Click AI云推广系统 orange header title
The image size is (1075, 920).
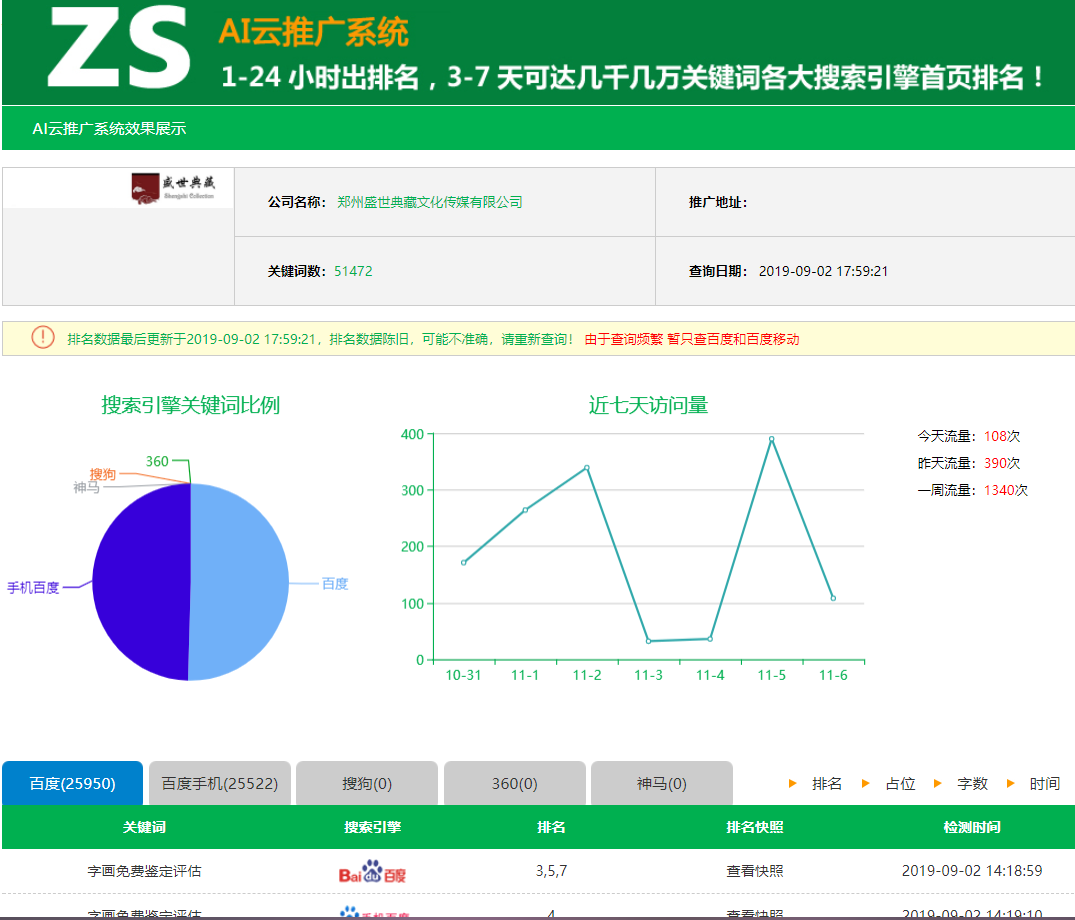[x=313, y=32]
